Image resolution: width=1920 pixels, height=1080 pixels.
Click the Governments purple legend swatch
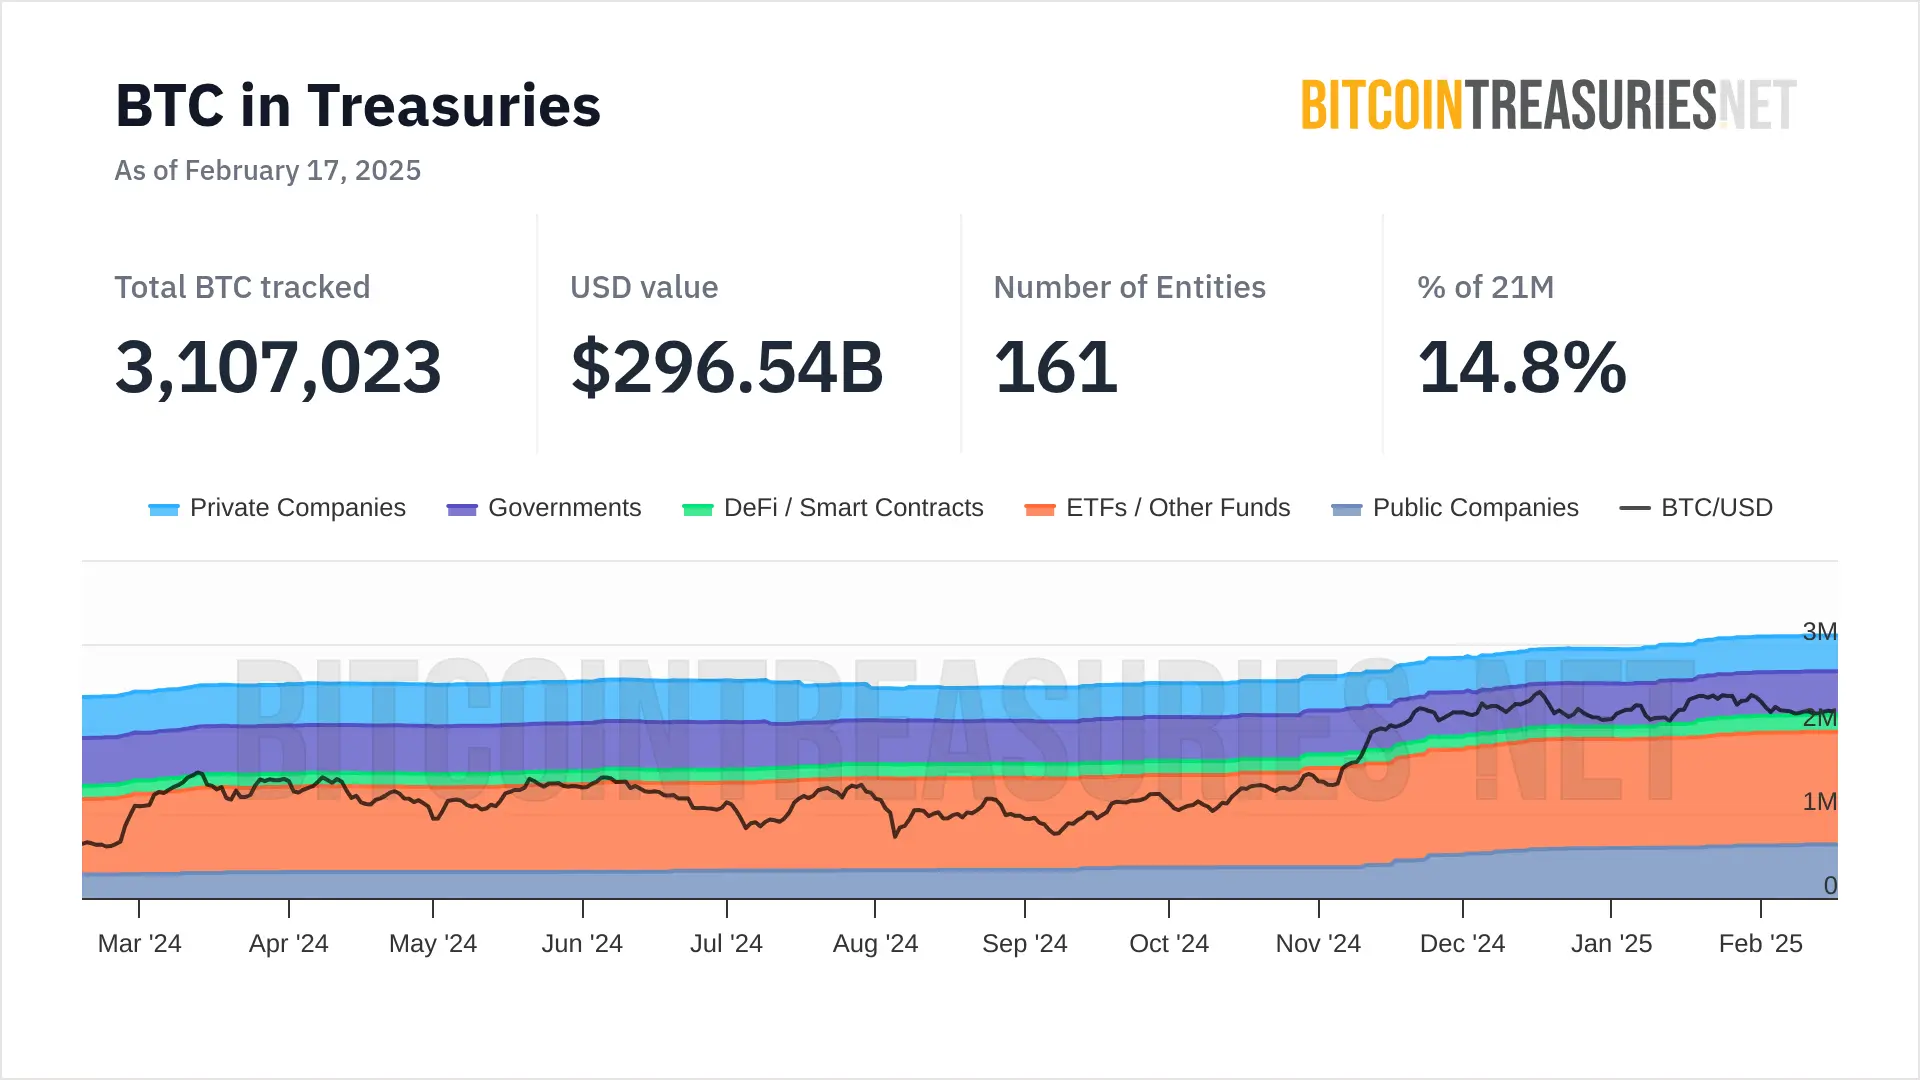tap(462, 509)
